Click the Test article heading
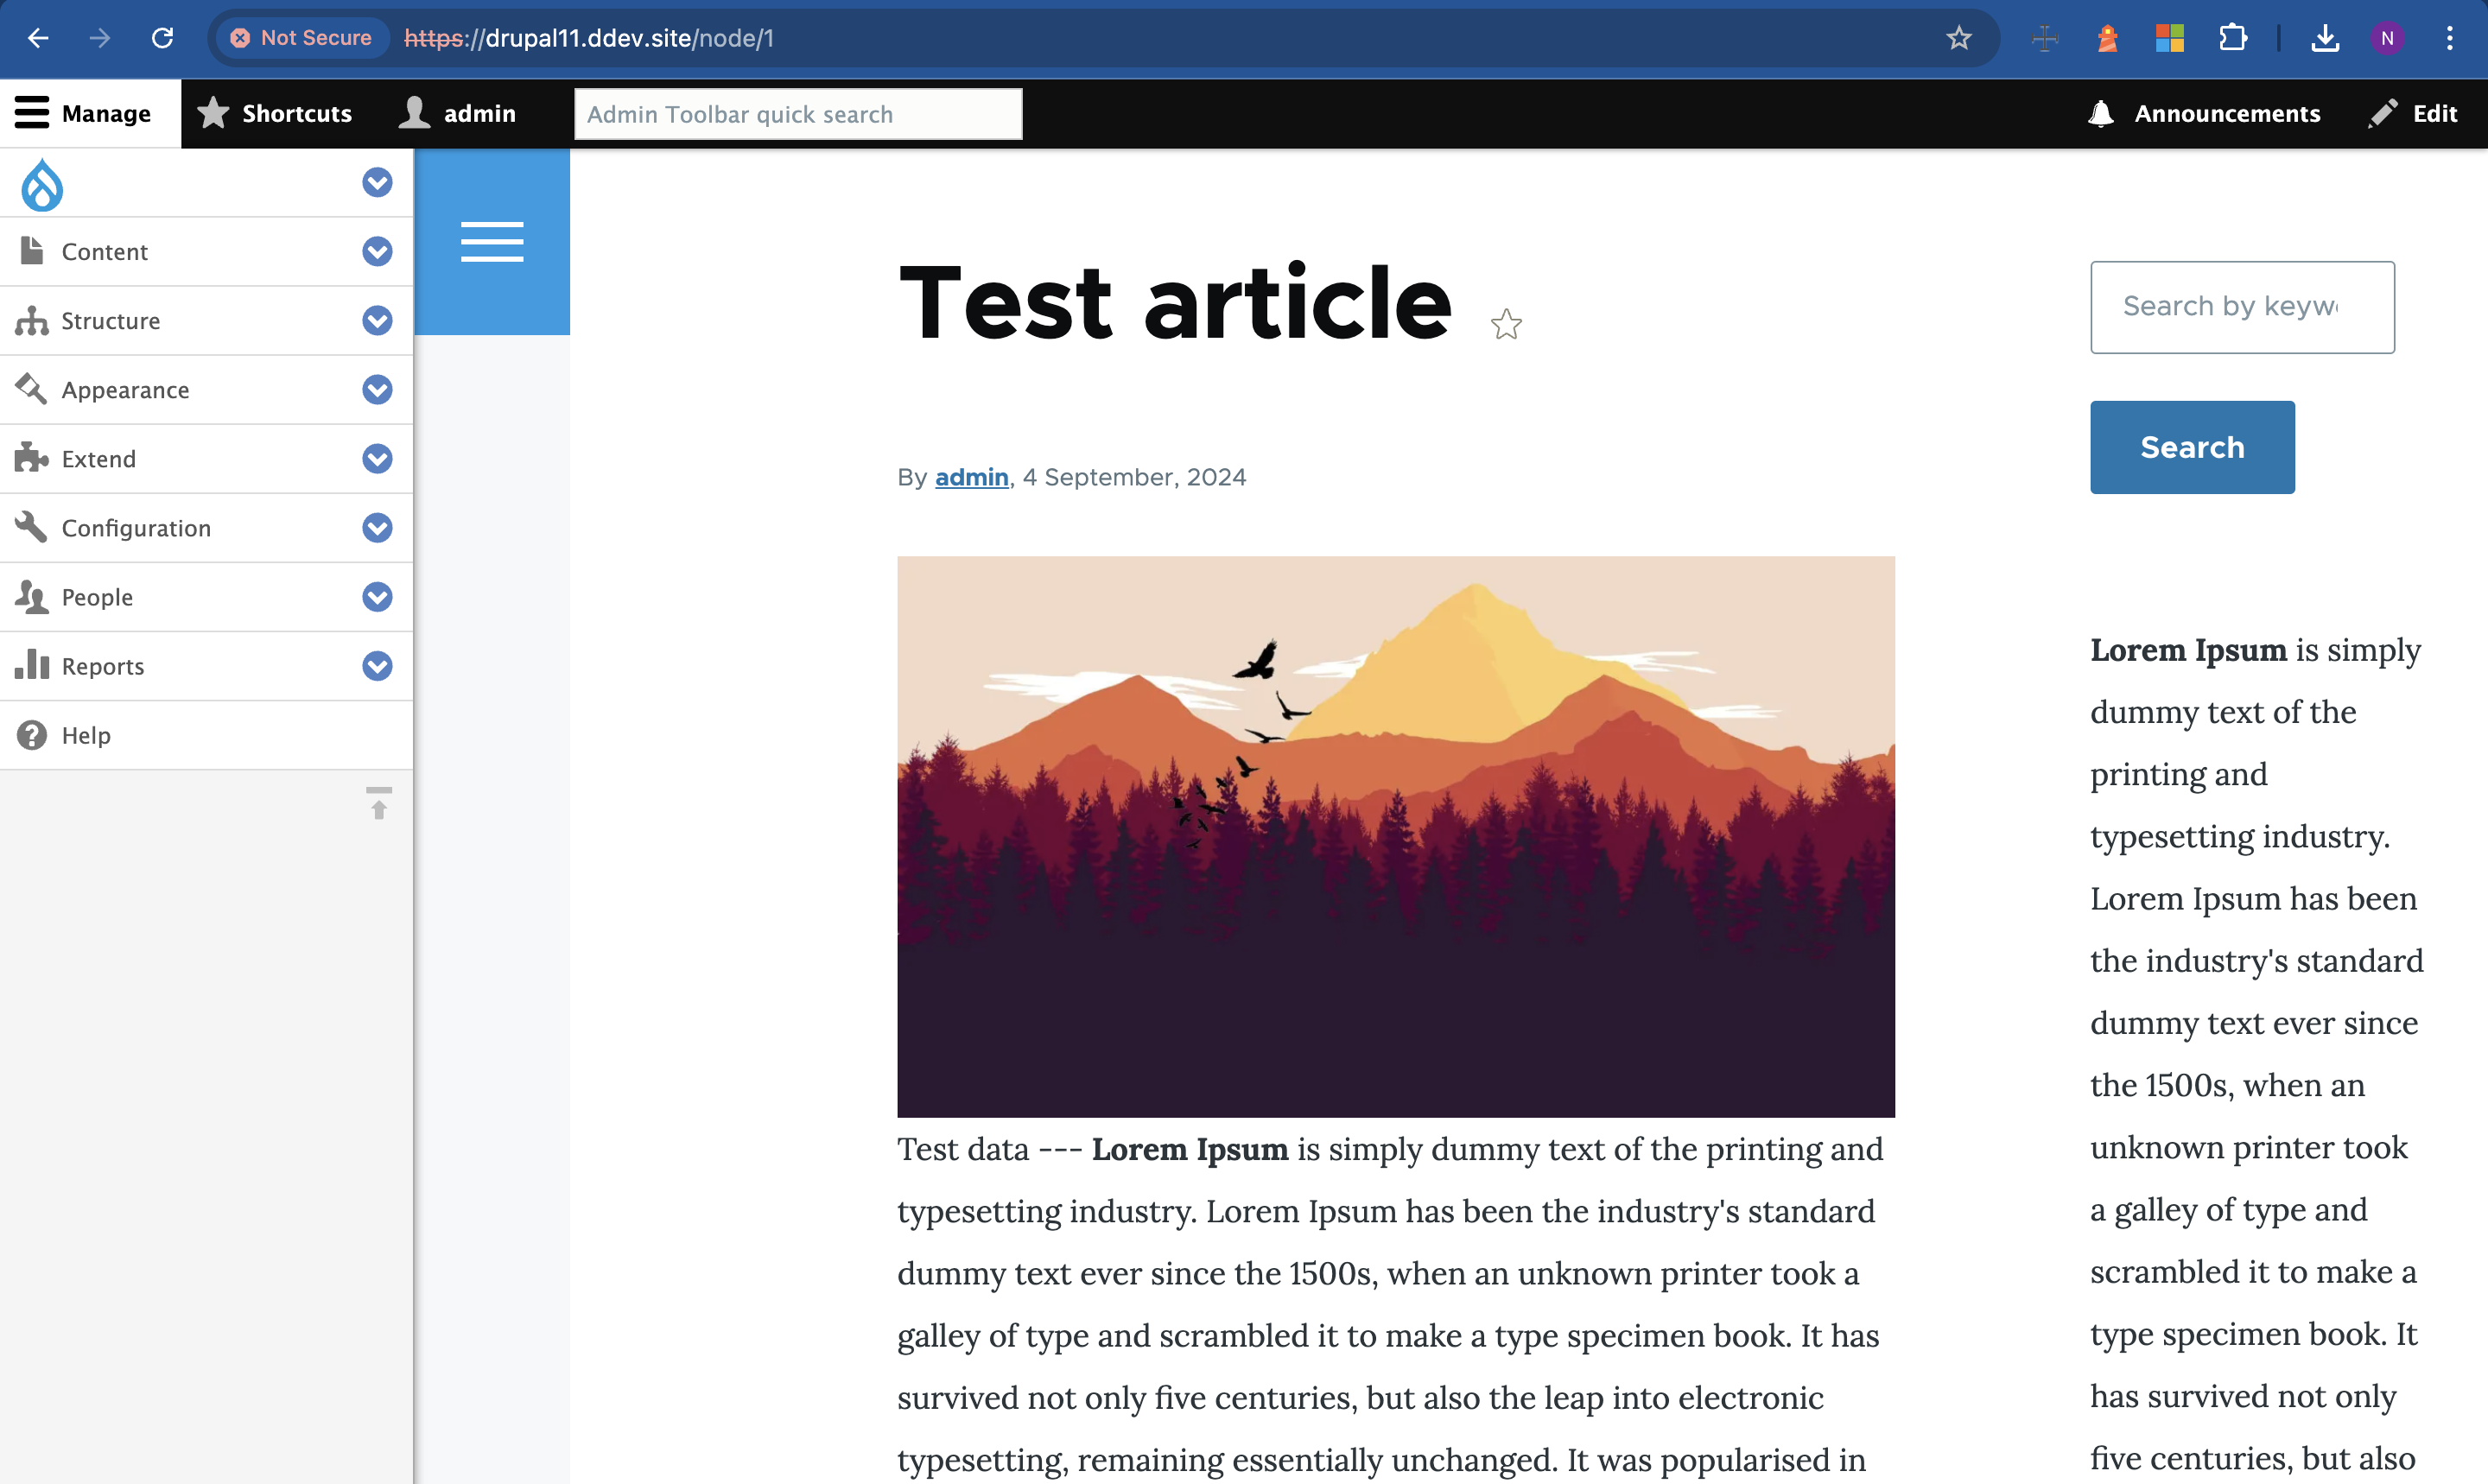This screenshot has width=2488, height=1484. pos(1175,302)
